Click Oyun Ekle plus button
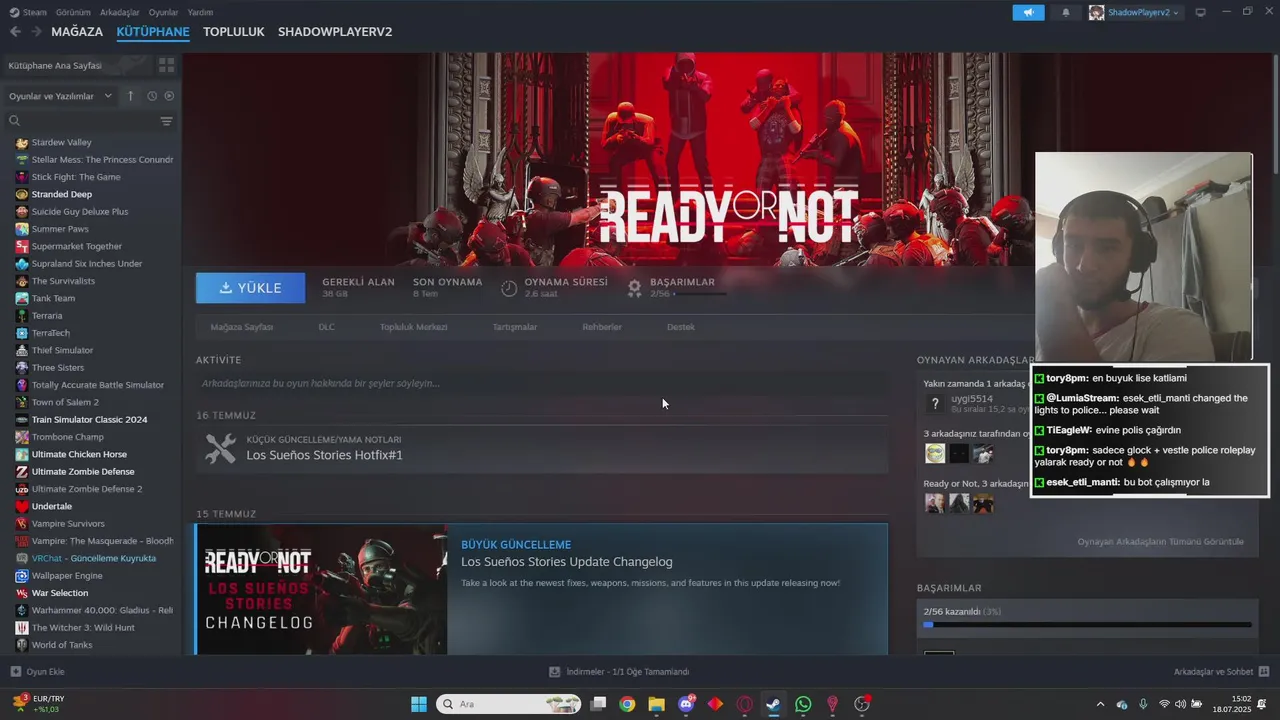This screenshot has height=720, width=1280. (37, 672)
